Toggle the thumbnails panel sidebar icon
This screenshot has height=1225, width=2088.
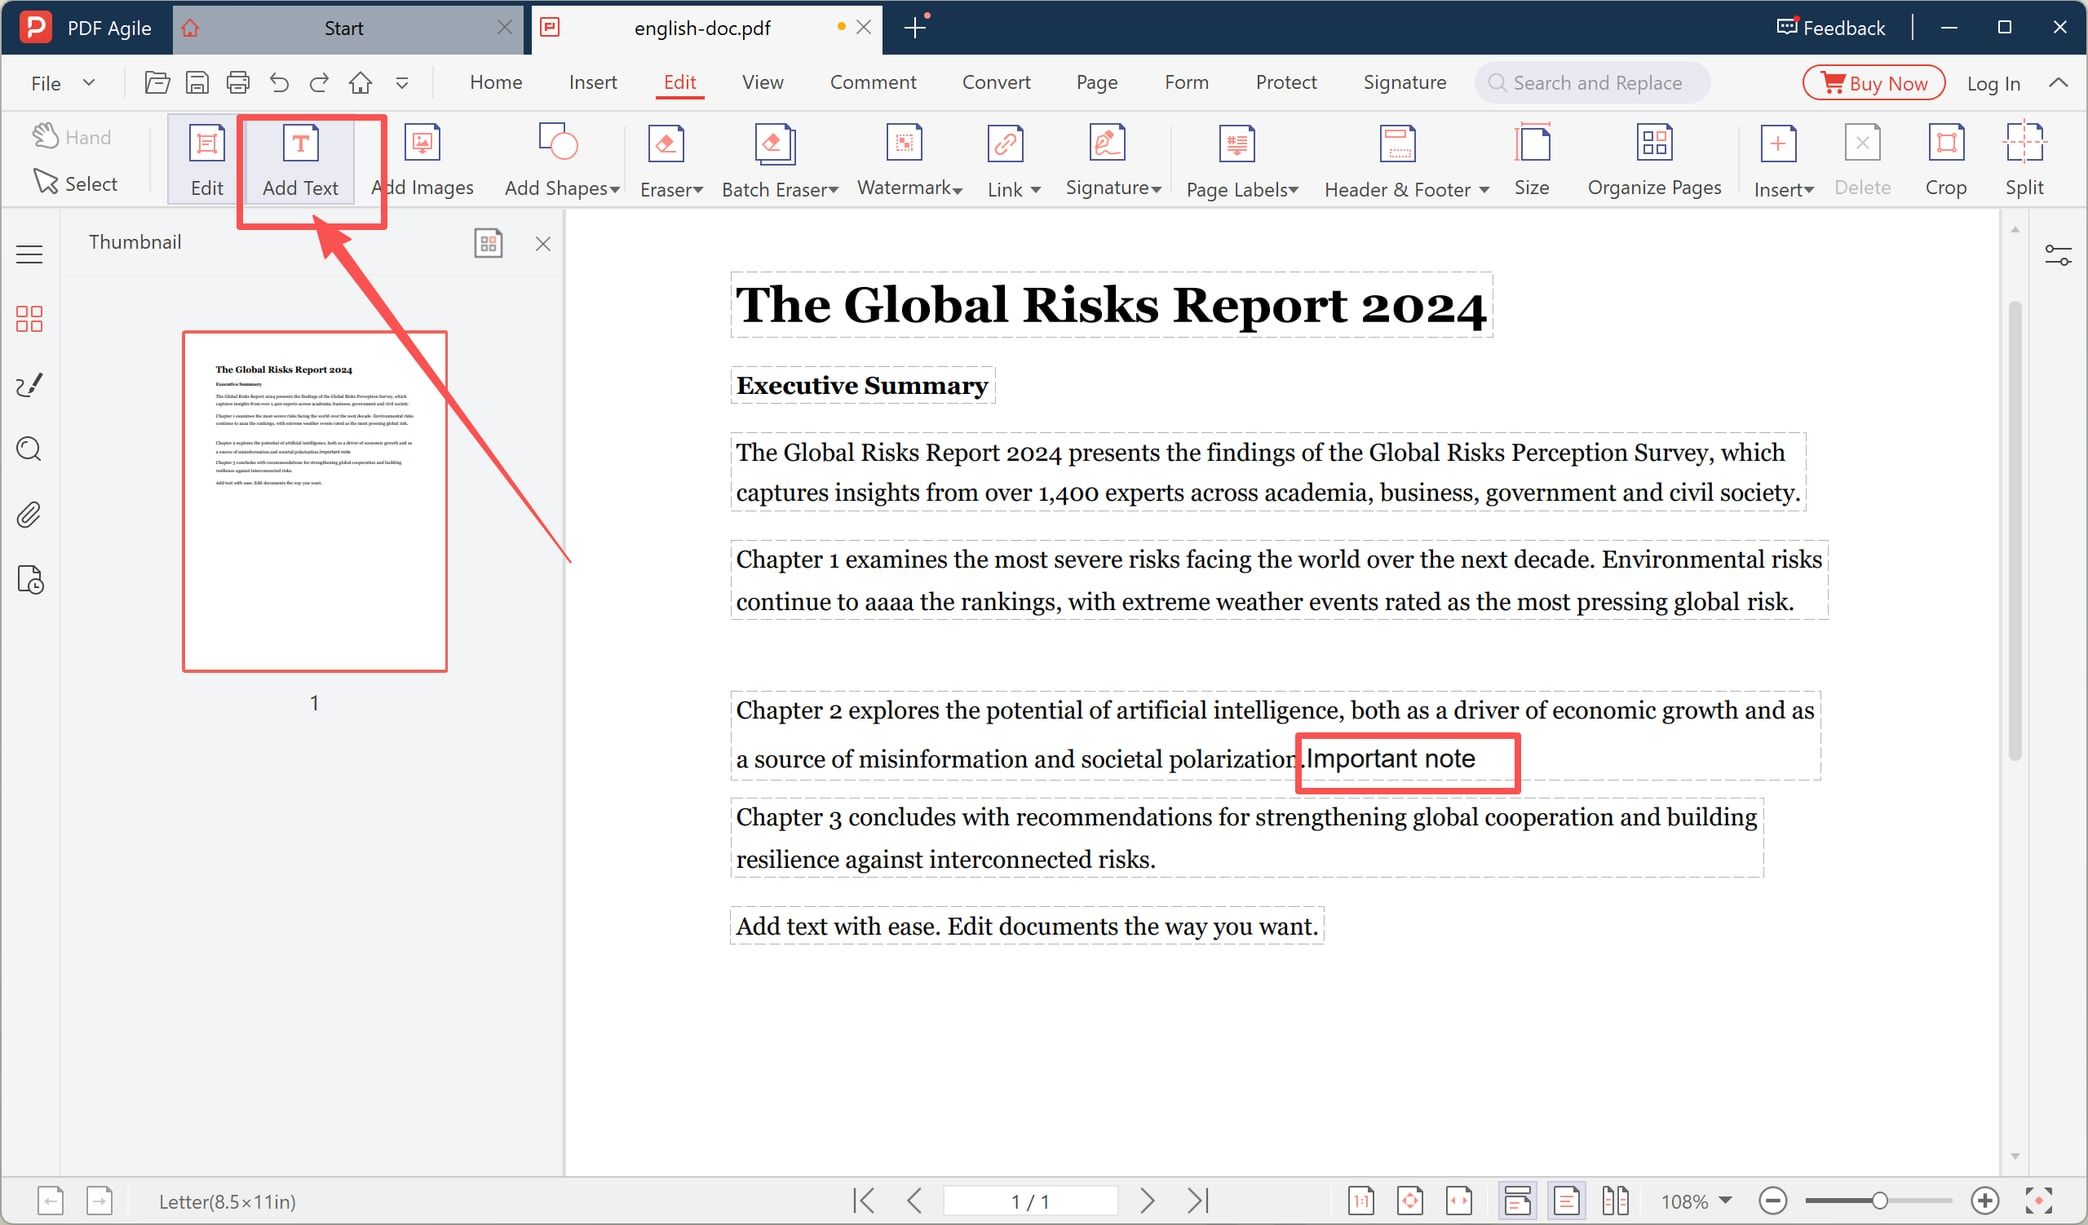point(29,319)
